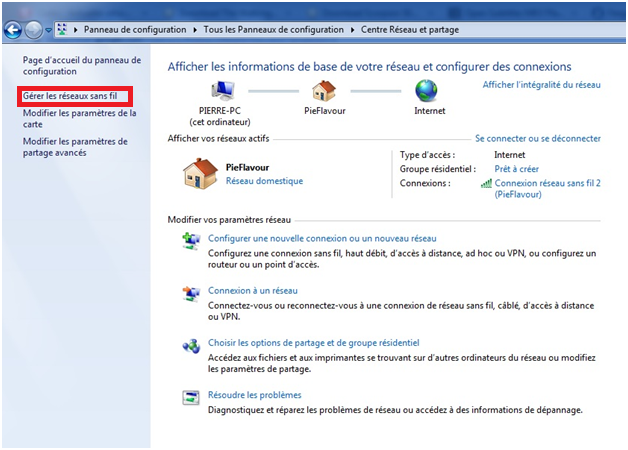Open Page d'accueil du panneau de configuration
Viewport: 628px width, 450px height.
pos(82,66)
